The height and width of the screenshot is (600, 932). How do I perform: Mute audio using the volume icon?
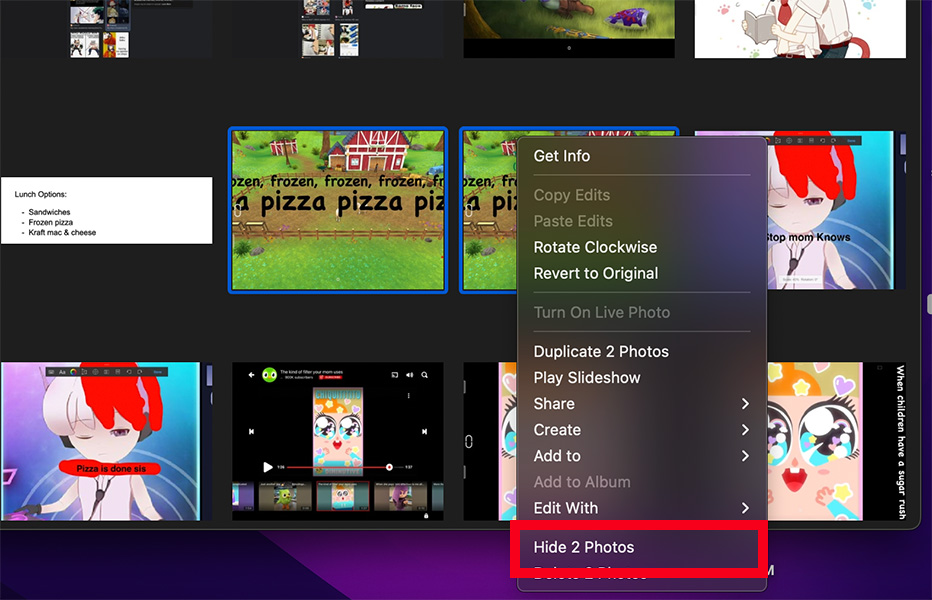pos(409,375)
